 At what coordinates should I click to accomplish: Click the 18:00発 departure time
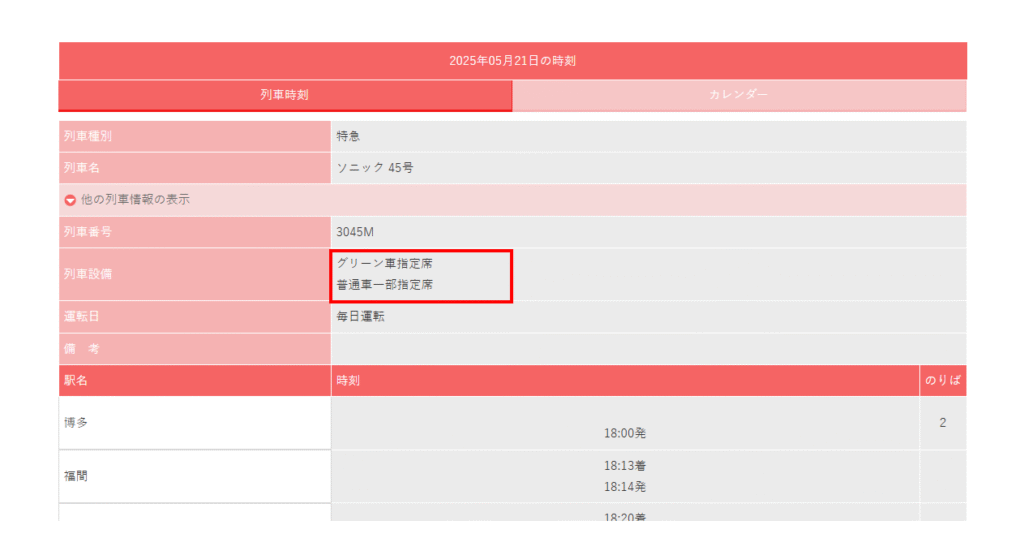click(x=624, y=434)
